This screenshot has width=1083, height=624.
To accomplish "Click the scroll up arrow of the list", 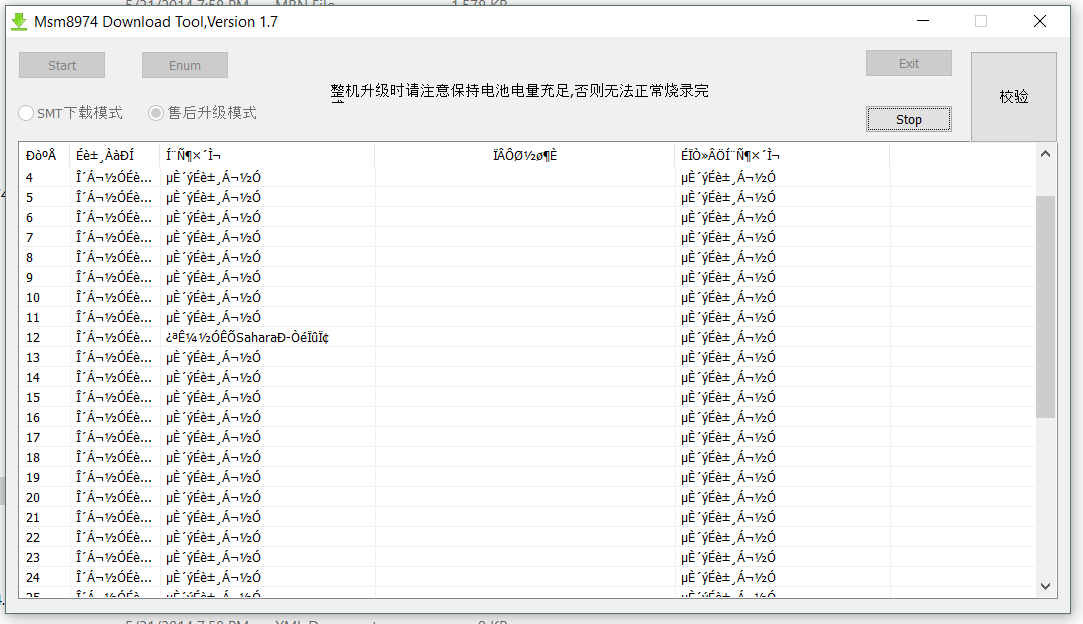I will point(1045,154).
